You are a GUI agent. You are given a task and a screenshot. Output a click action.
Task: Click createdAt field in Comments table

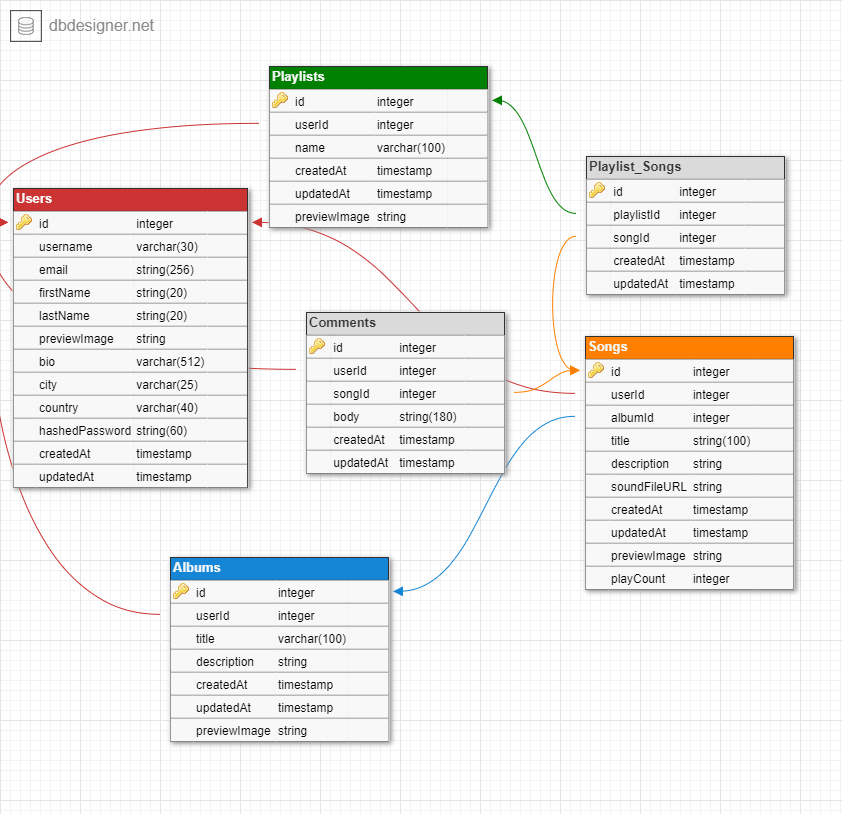359,440
